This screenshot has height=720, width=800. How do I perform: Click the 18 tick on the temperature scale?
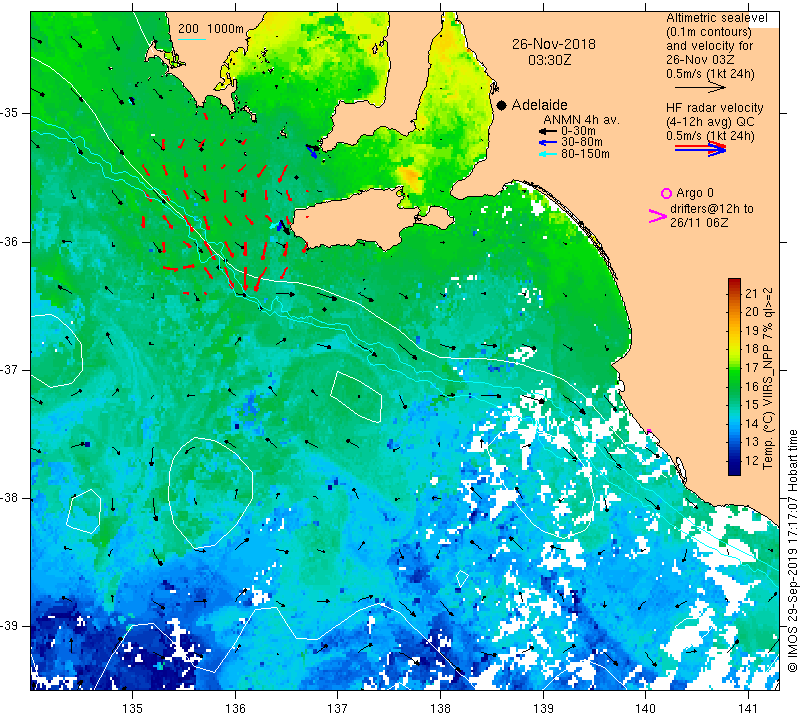point(752,349)
